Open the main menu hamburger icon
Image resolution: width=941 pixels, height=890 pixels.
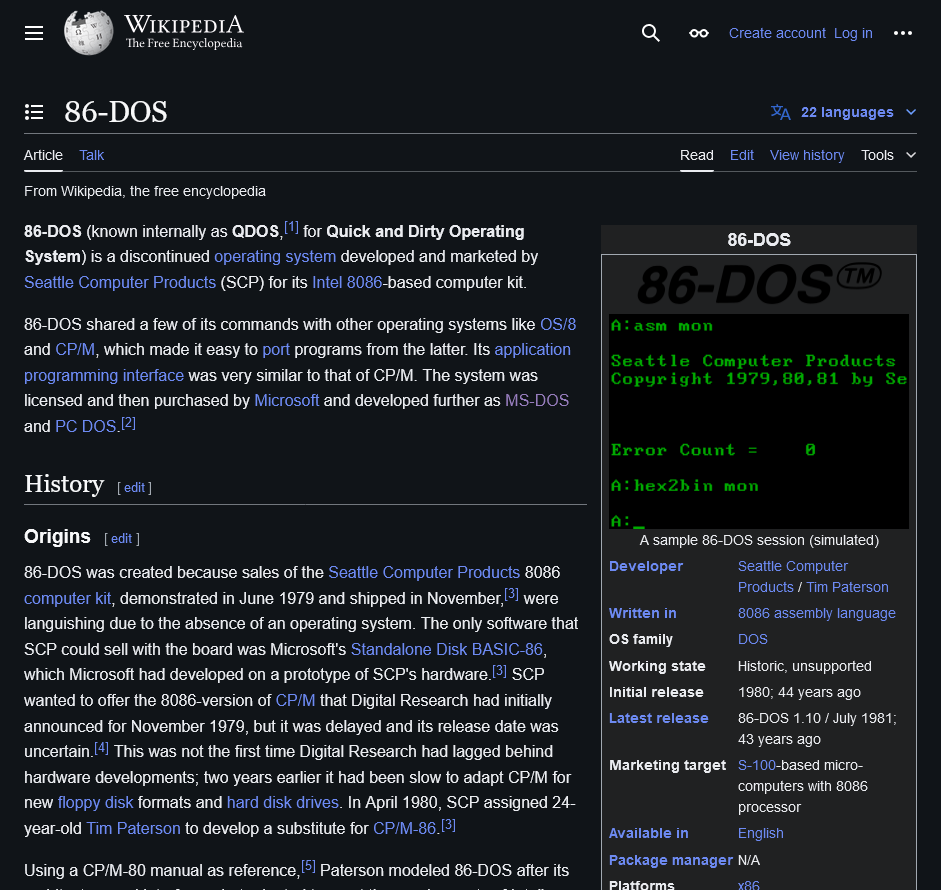[x=34, y=33]
